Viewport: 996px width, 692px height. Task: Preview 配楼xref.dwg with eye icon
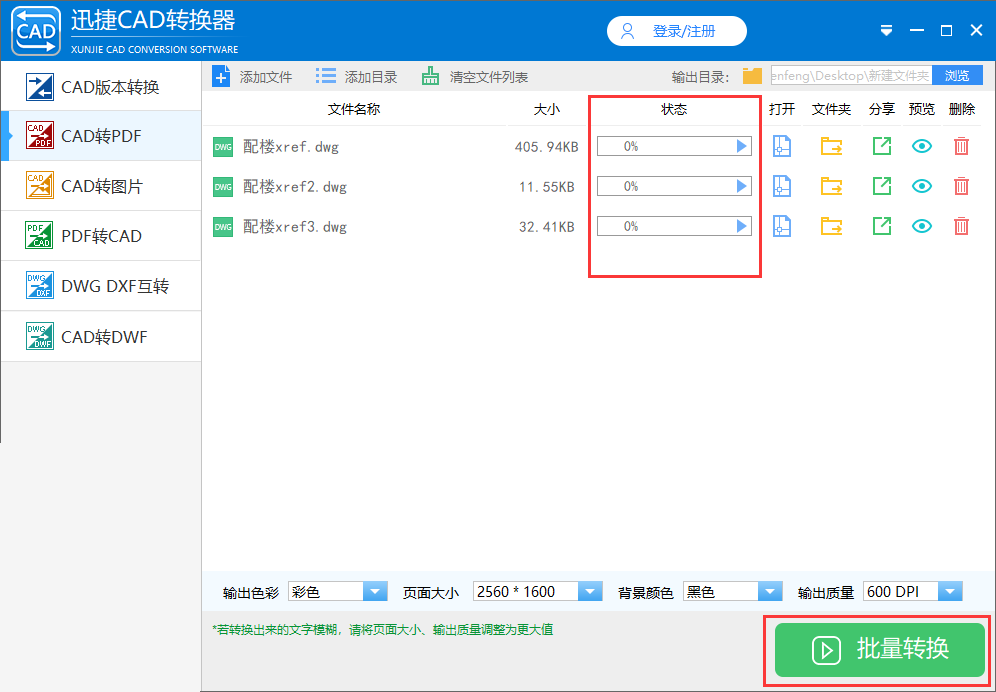(x=922, y=146)
